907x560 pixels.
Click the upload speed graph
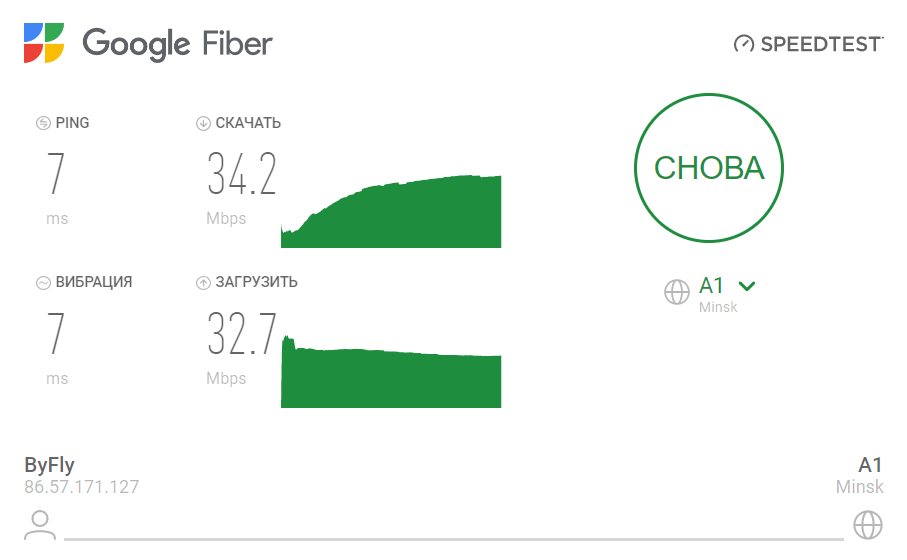391,376
